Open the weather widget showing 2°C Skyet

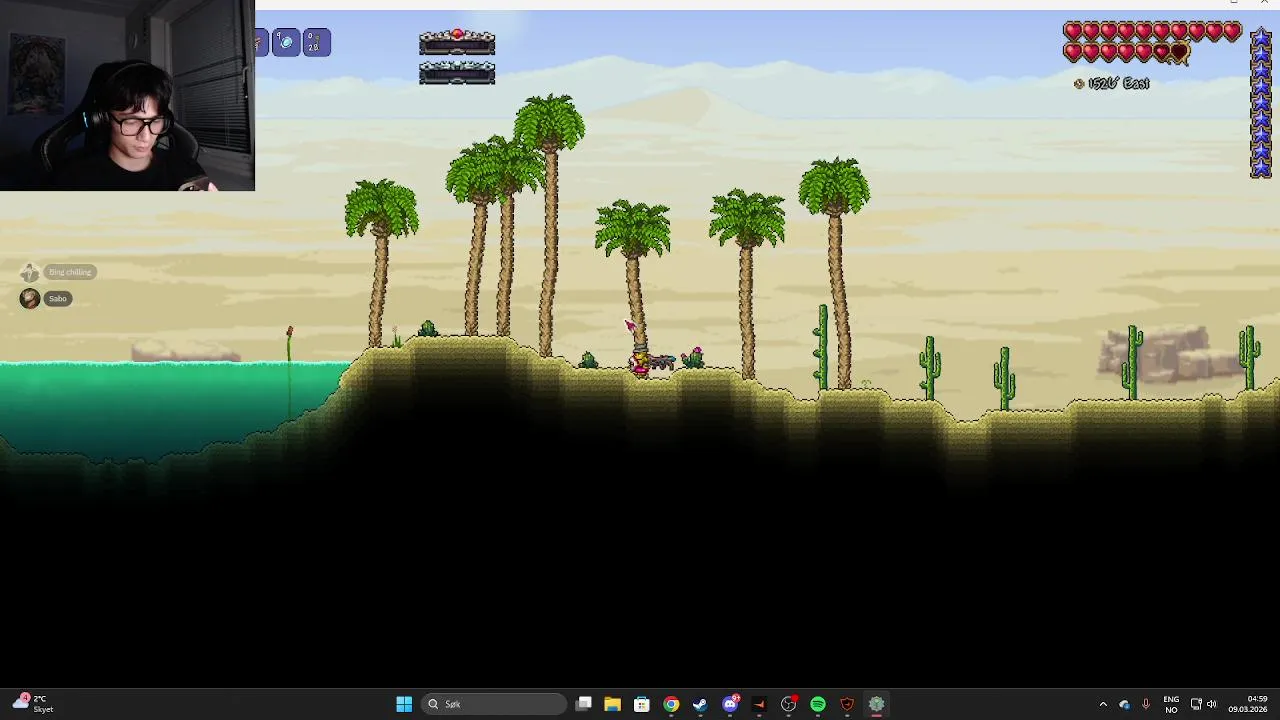coord(32,704)
